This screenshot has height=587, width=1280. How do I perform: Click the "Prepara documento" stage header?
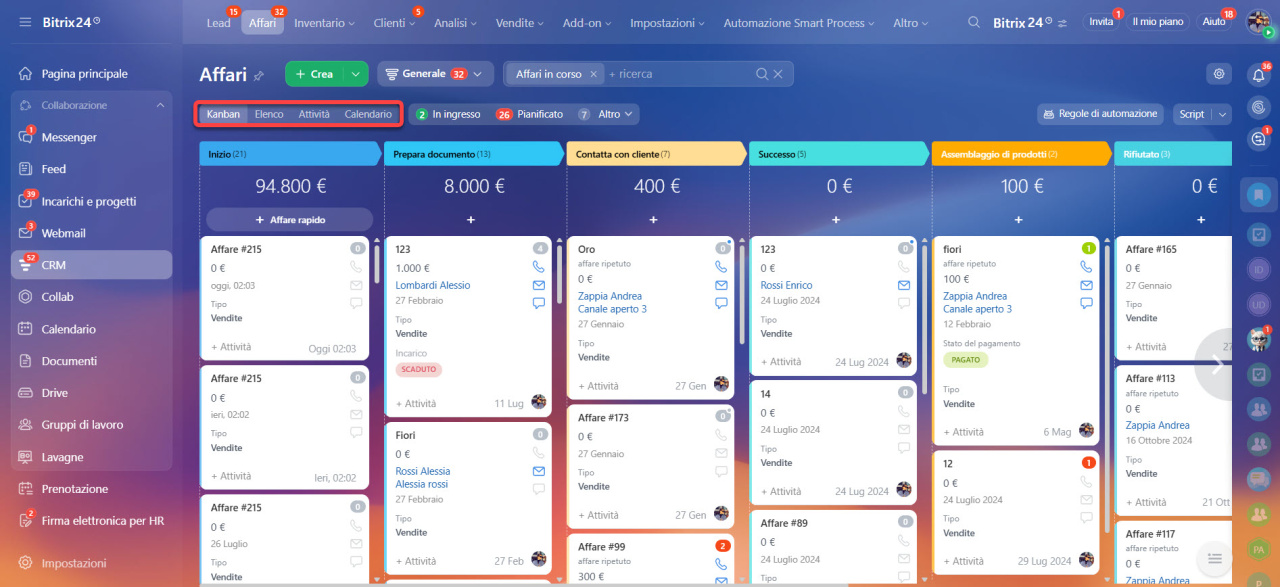pos(474,154)
